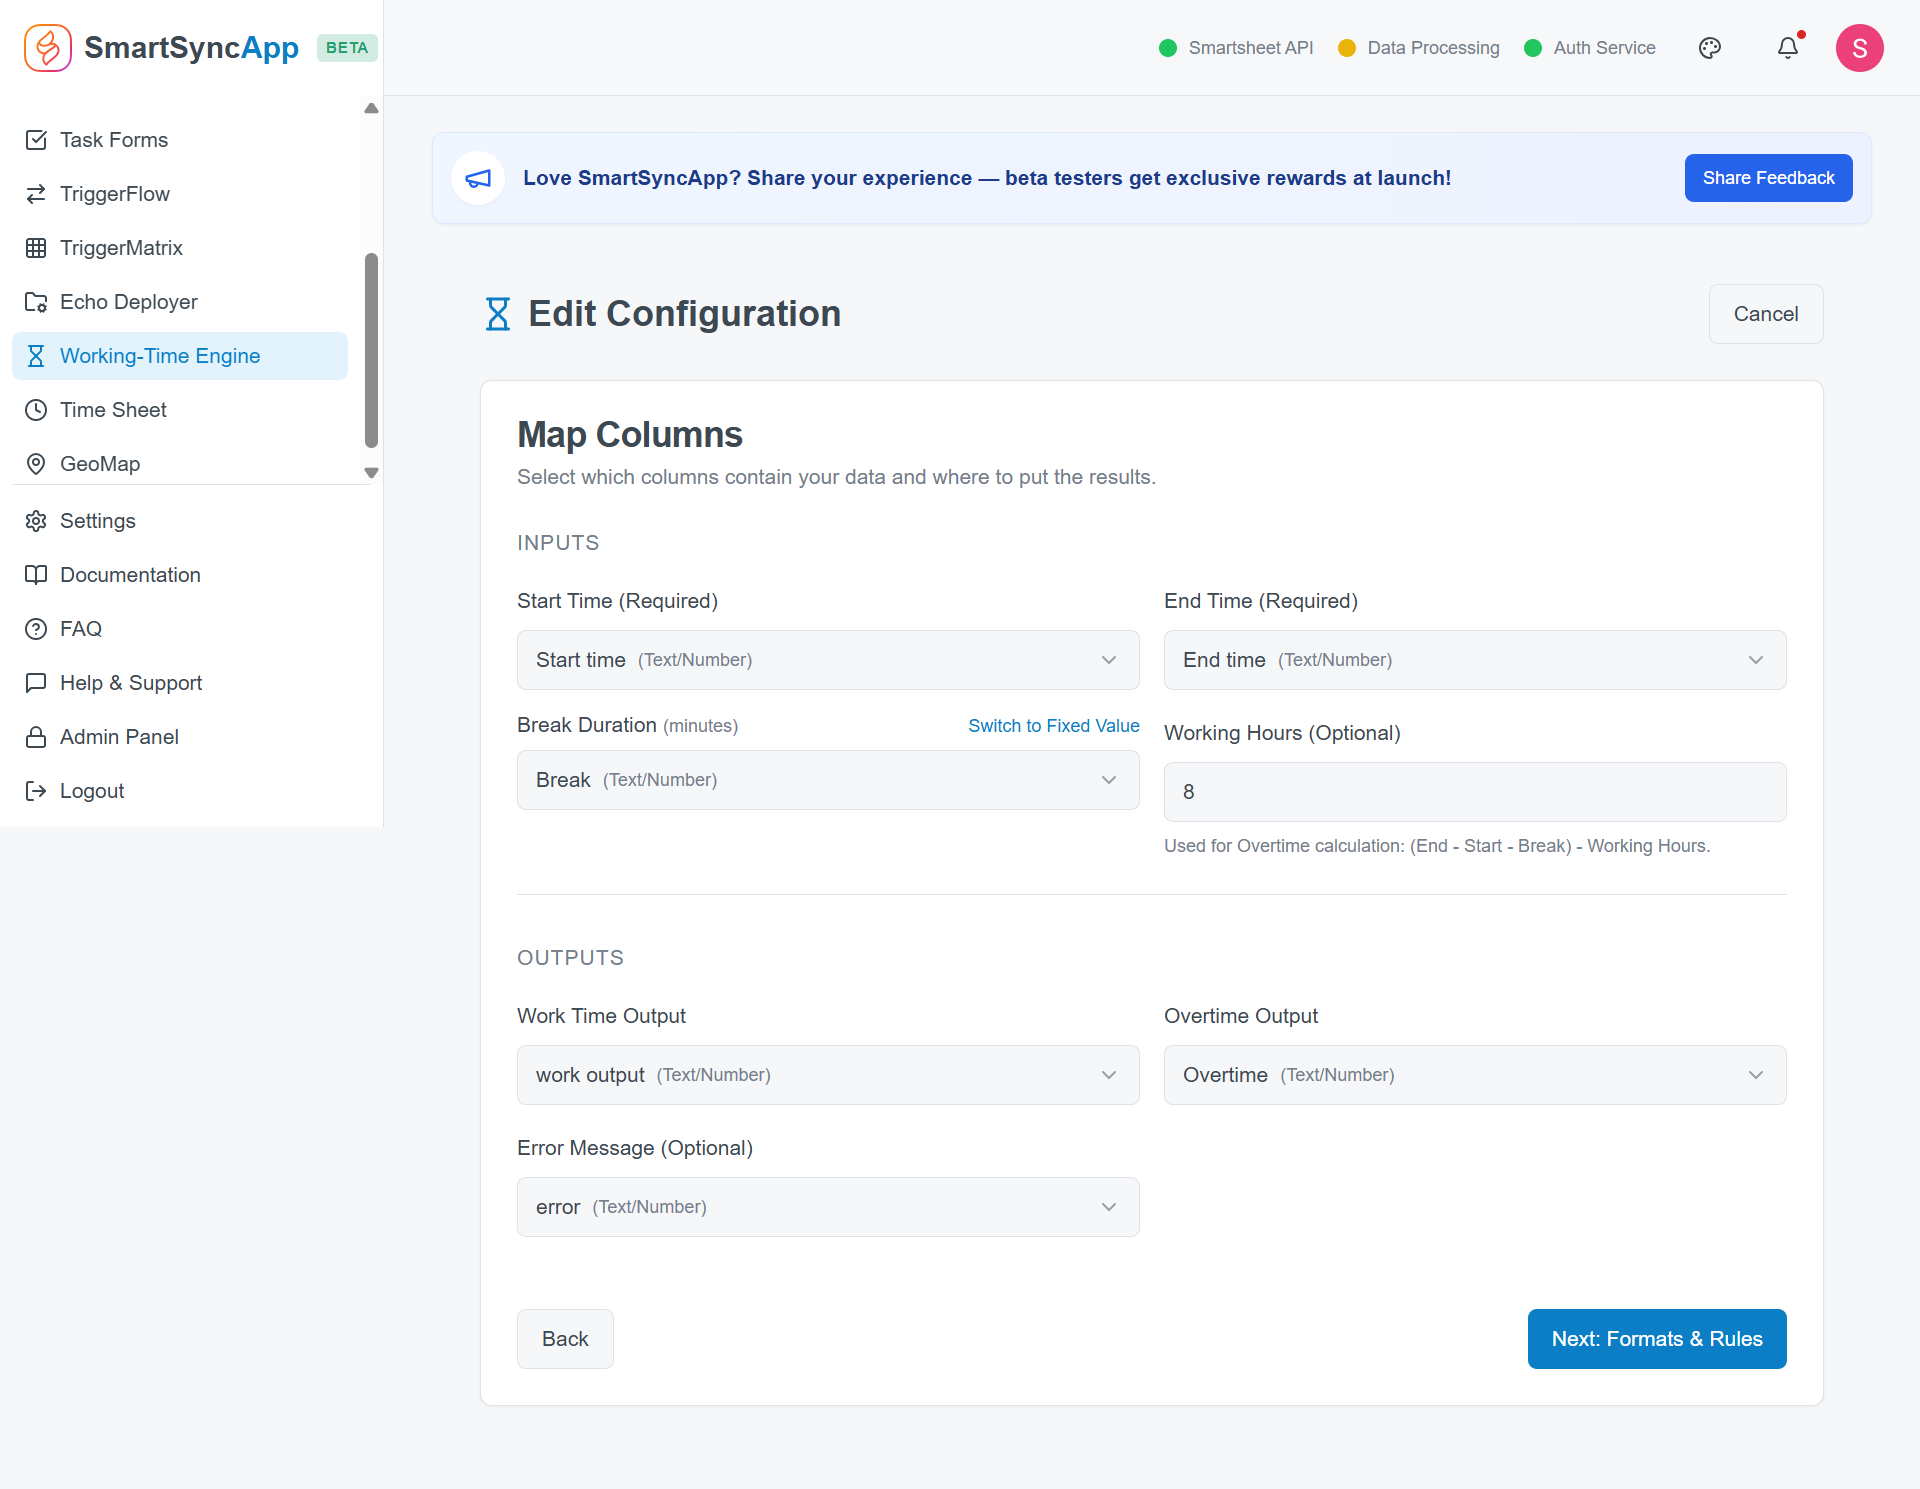Select Echo Deployer menu item
The width and height of the screenshot is (1920, 1489).
[x=180, y=302]
